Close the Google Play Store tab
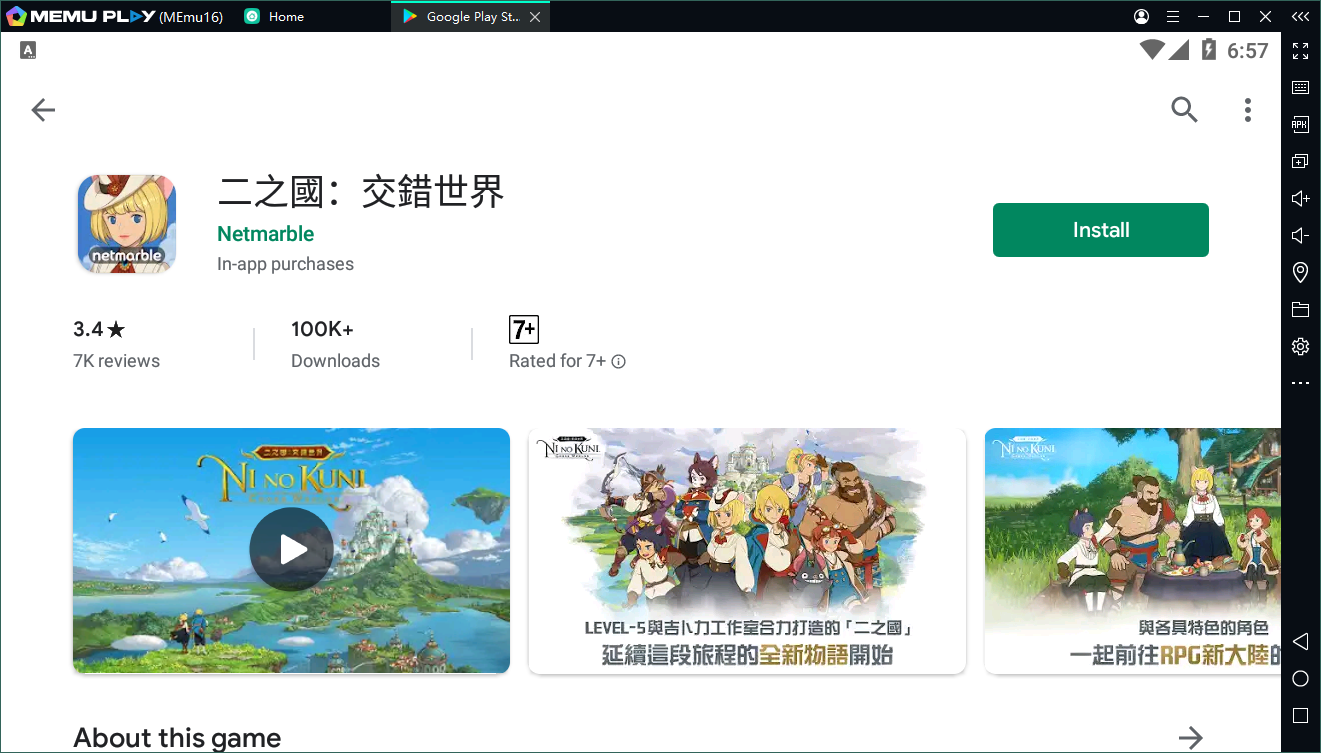 point(536,17)
